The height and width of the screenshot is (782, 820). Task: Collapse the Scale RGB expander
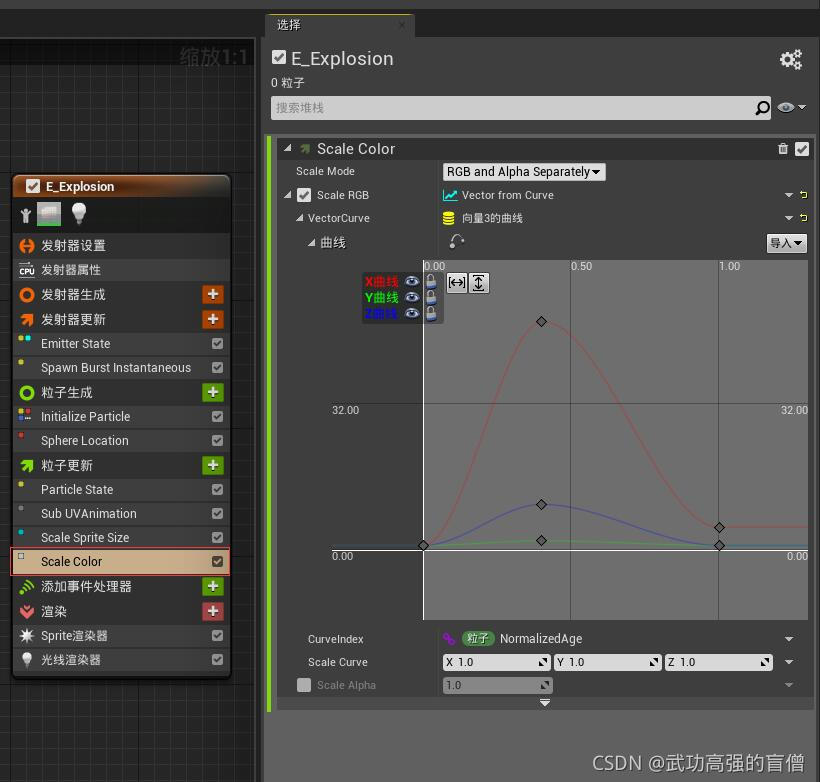coord(288,195)
